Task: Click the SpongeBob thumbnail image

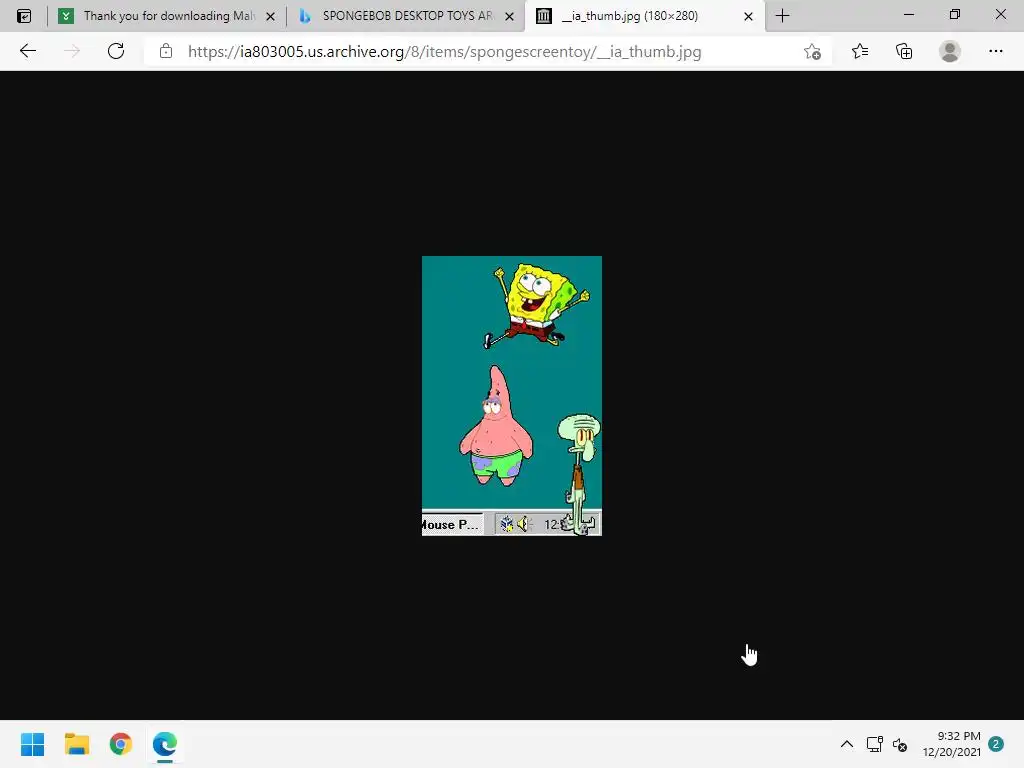Action: coord(511,395)
